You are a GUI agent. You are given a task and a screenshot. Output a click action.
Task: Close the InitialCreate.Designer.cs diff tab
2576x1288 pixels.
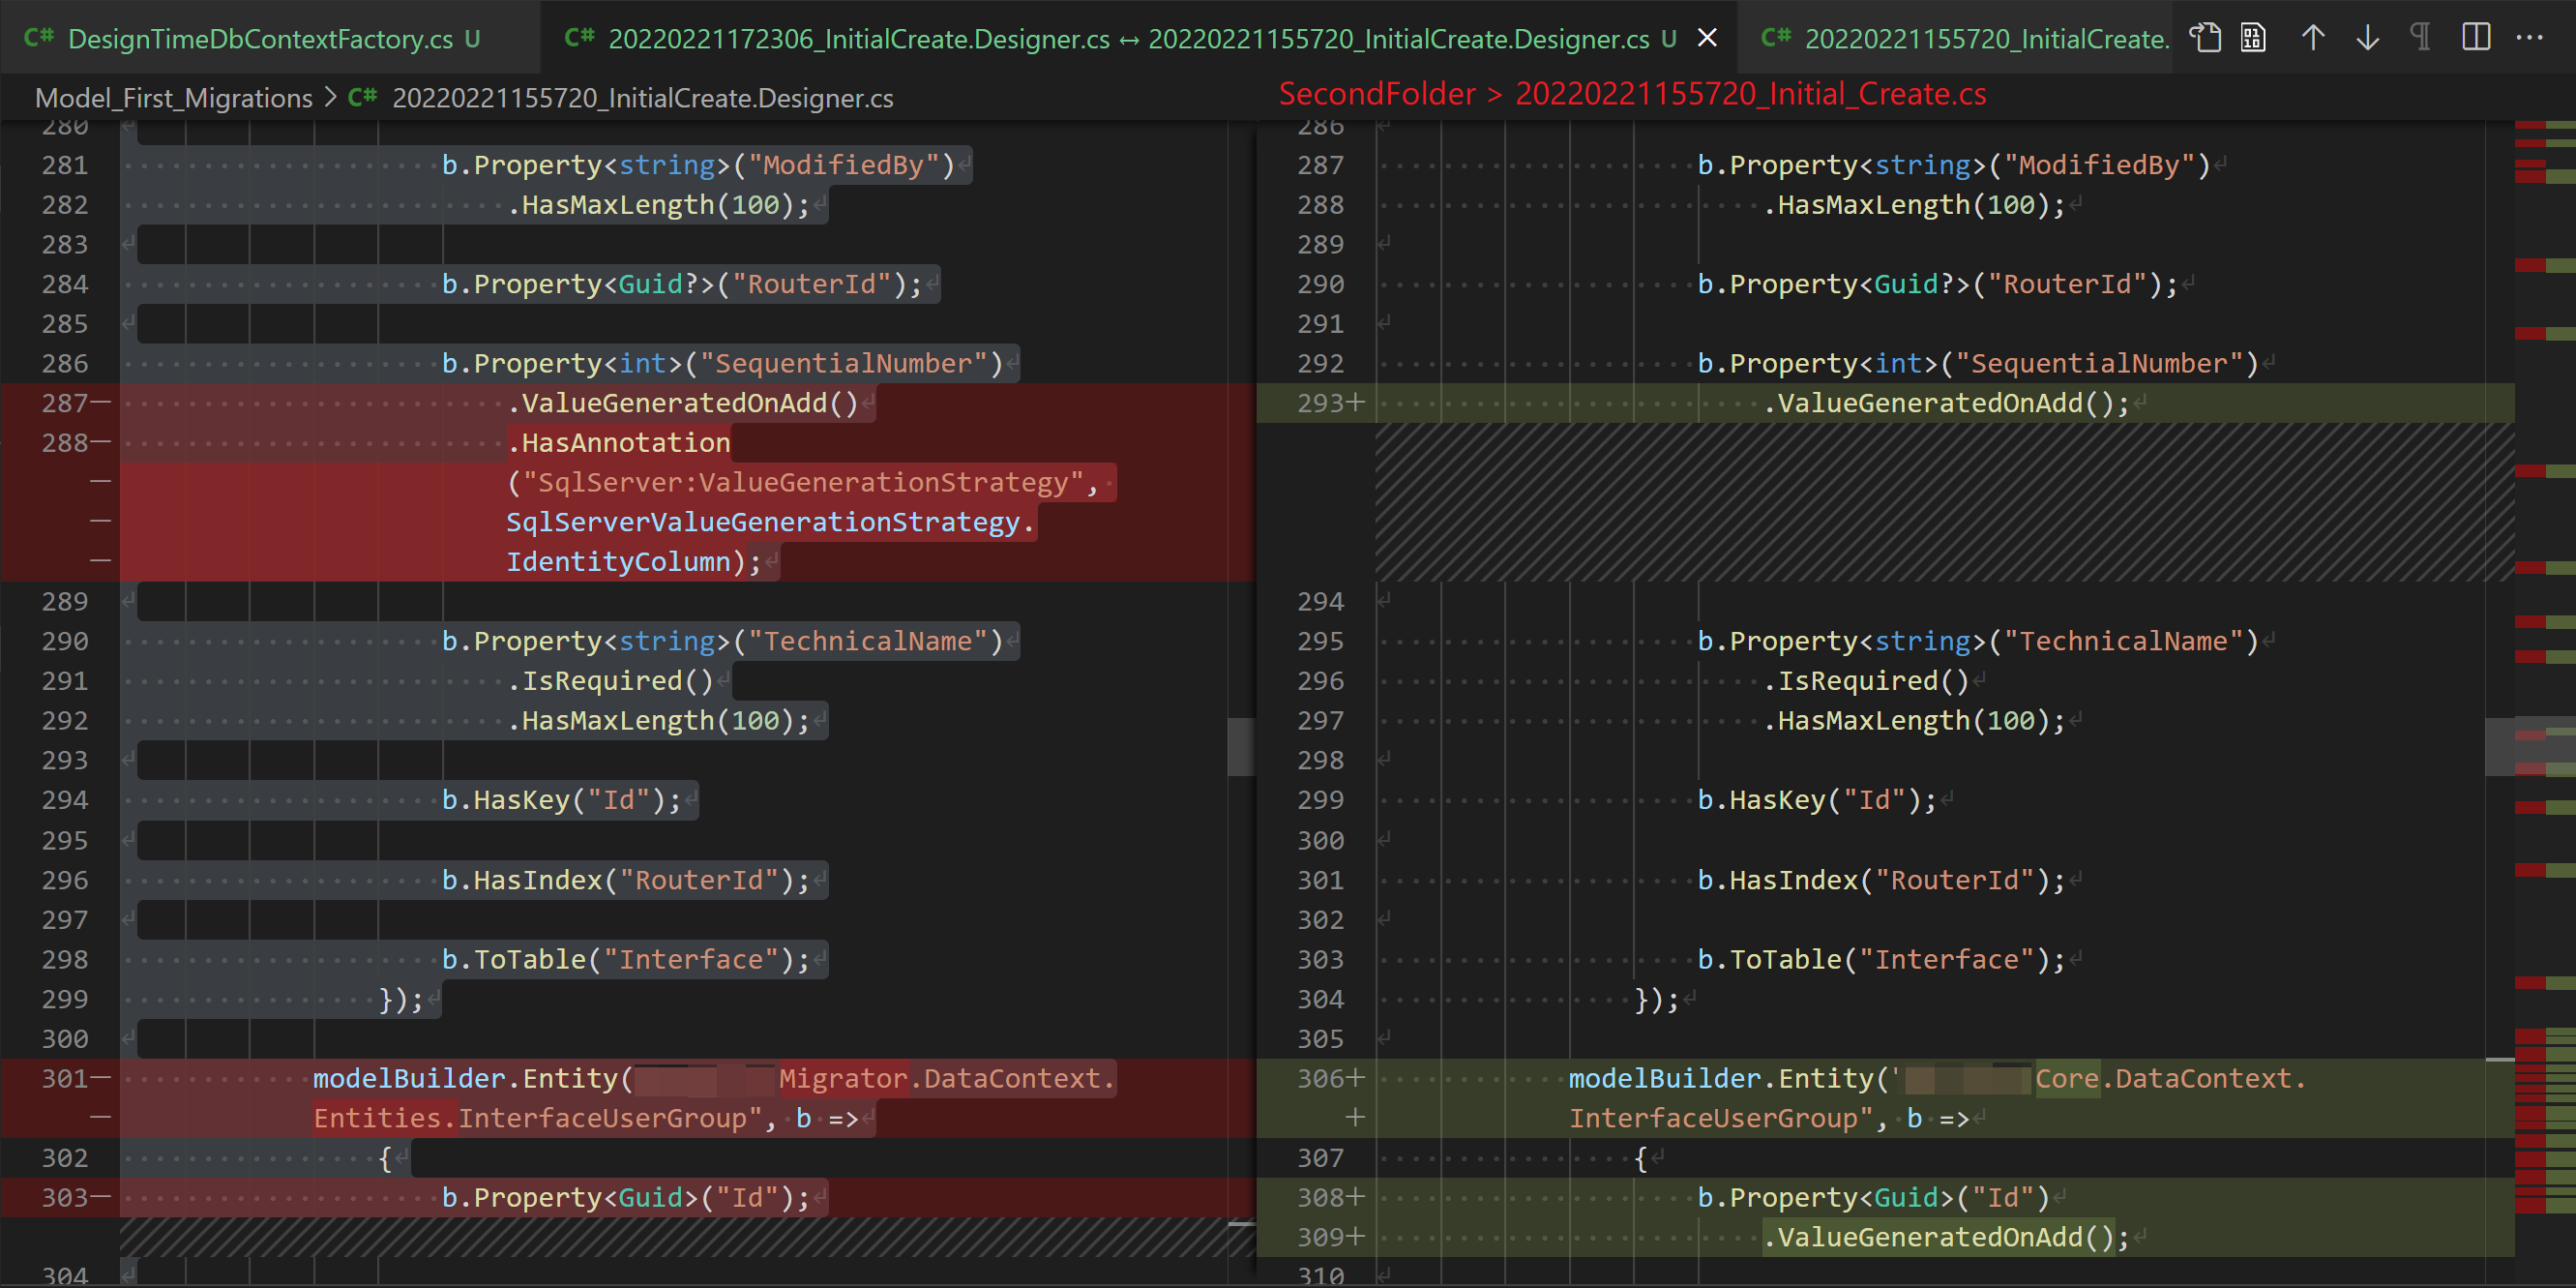[x=1707, y=38]
